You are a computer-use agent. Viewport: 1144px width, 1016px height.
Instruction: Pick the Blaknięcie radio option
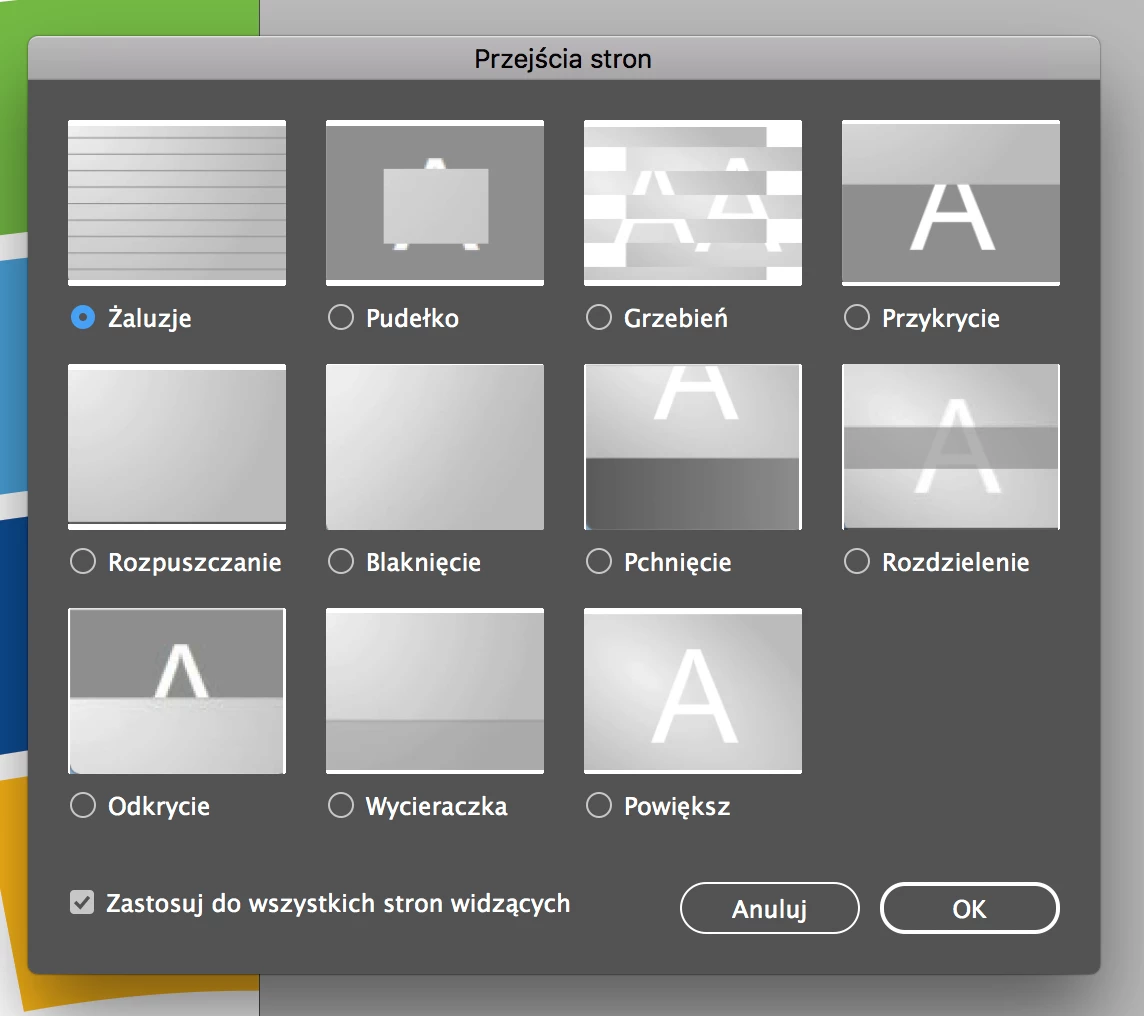coord(341,562)
